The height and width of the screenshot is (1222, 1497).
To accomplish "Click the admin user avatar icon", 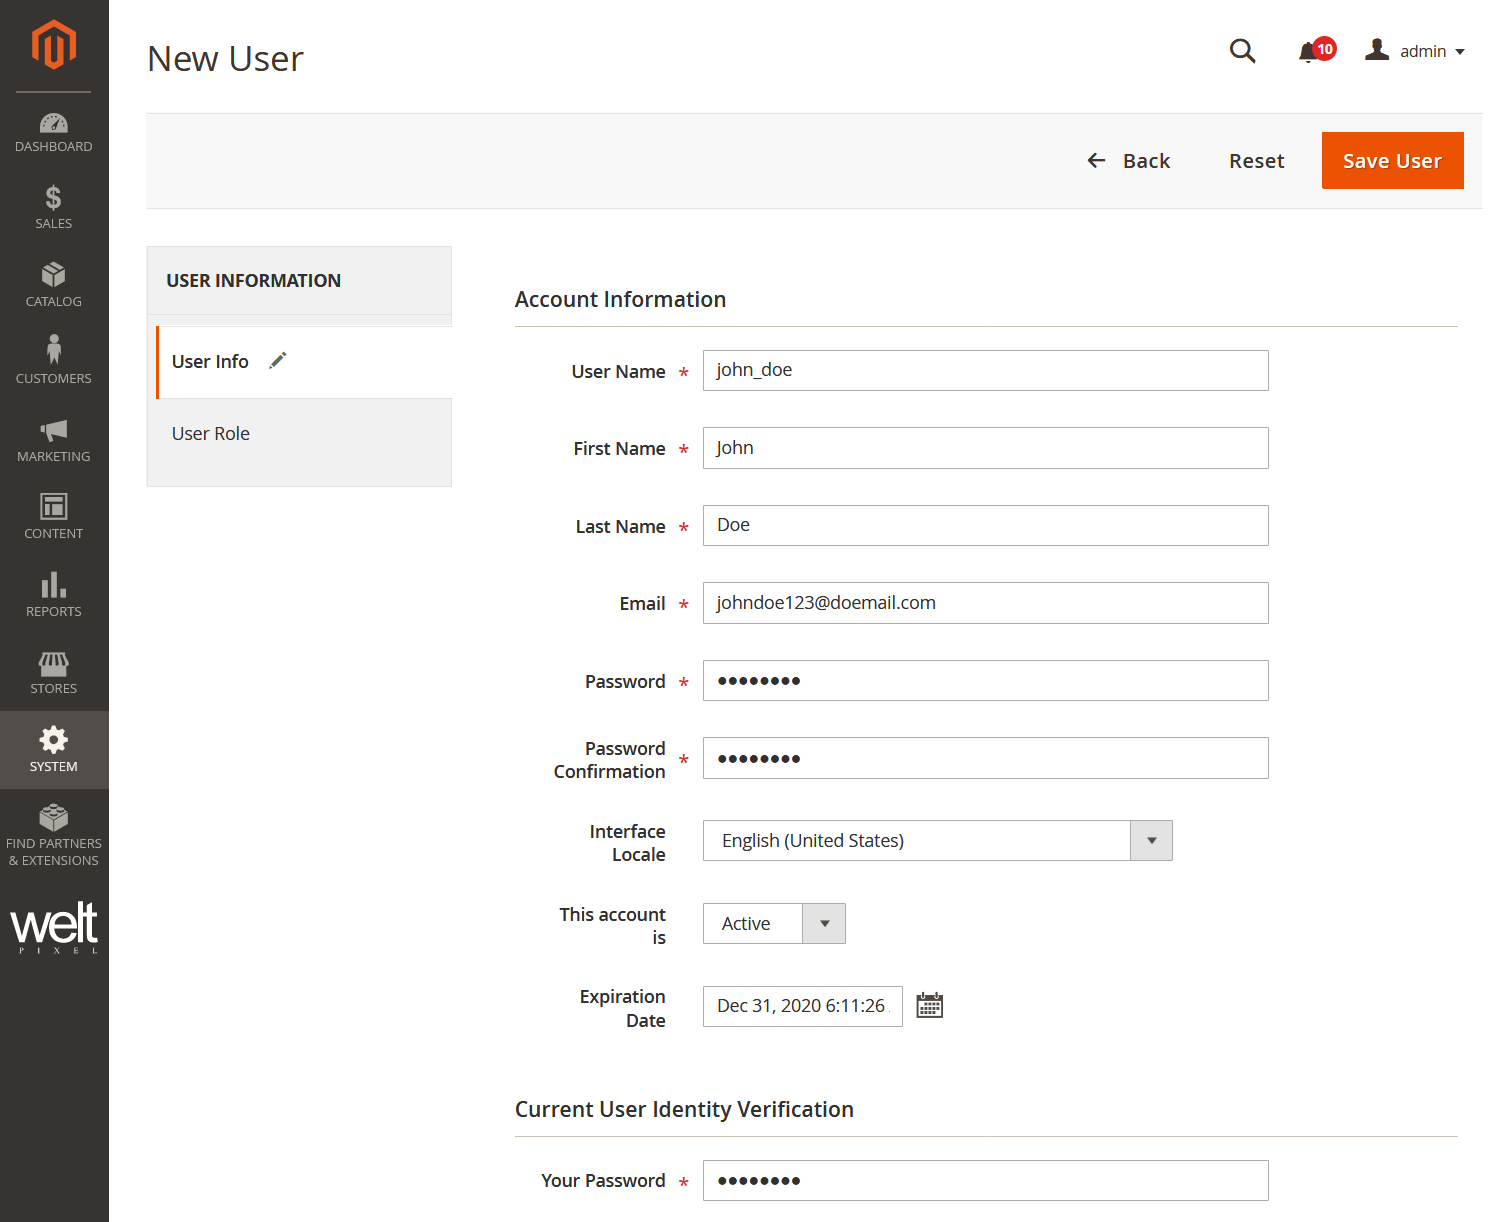I will (x=1377, y=50).
